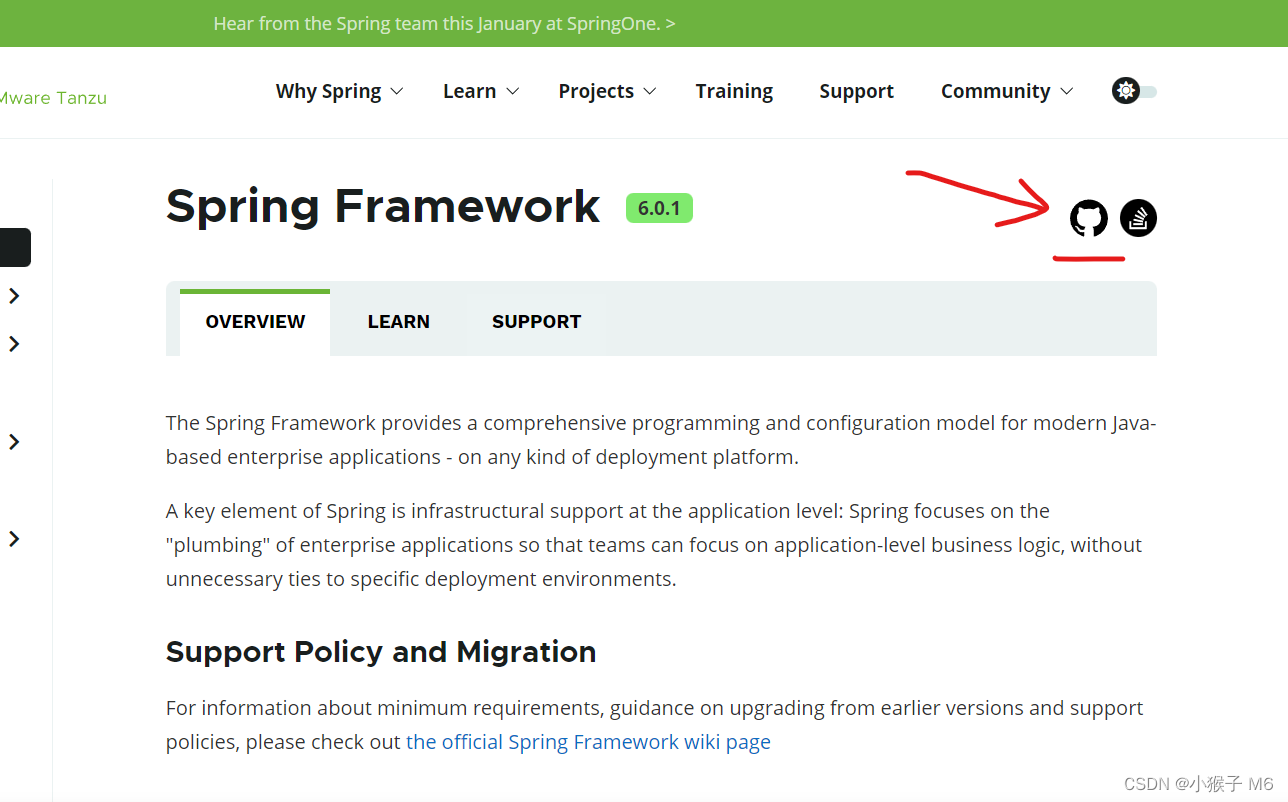Open the GitHub repository icon

[1089, 218]
